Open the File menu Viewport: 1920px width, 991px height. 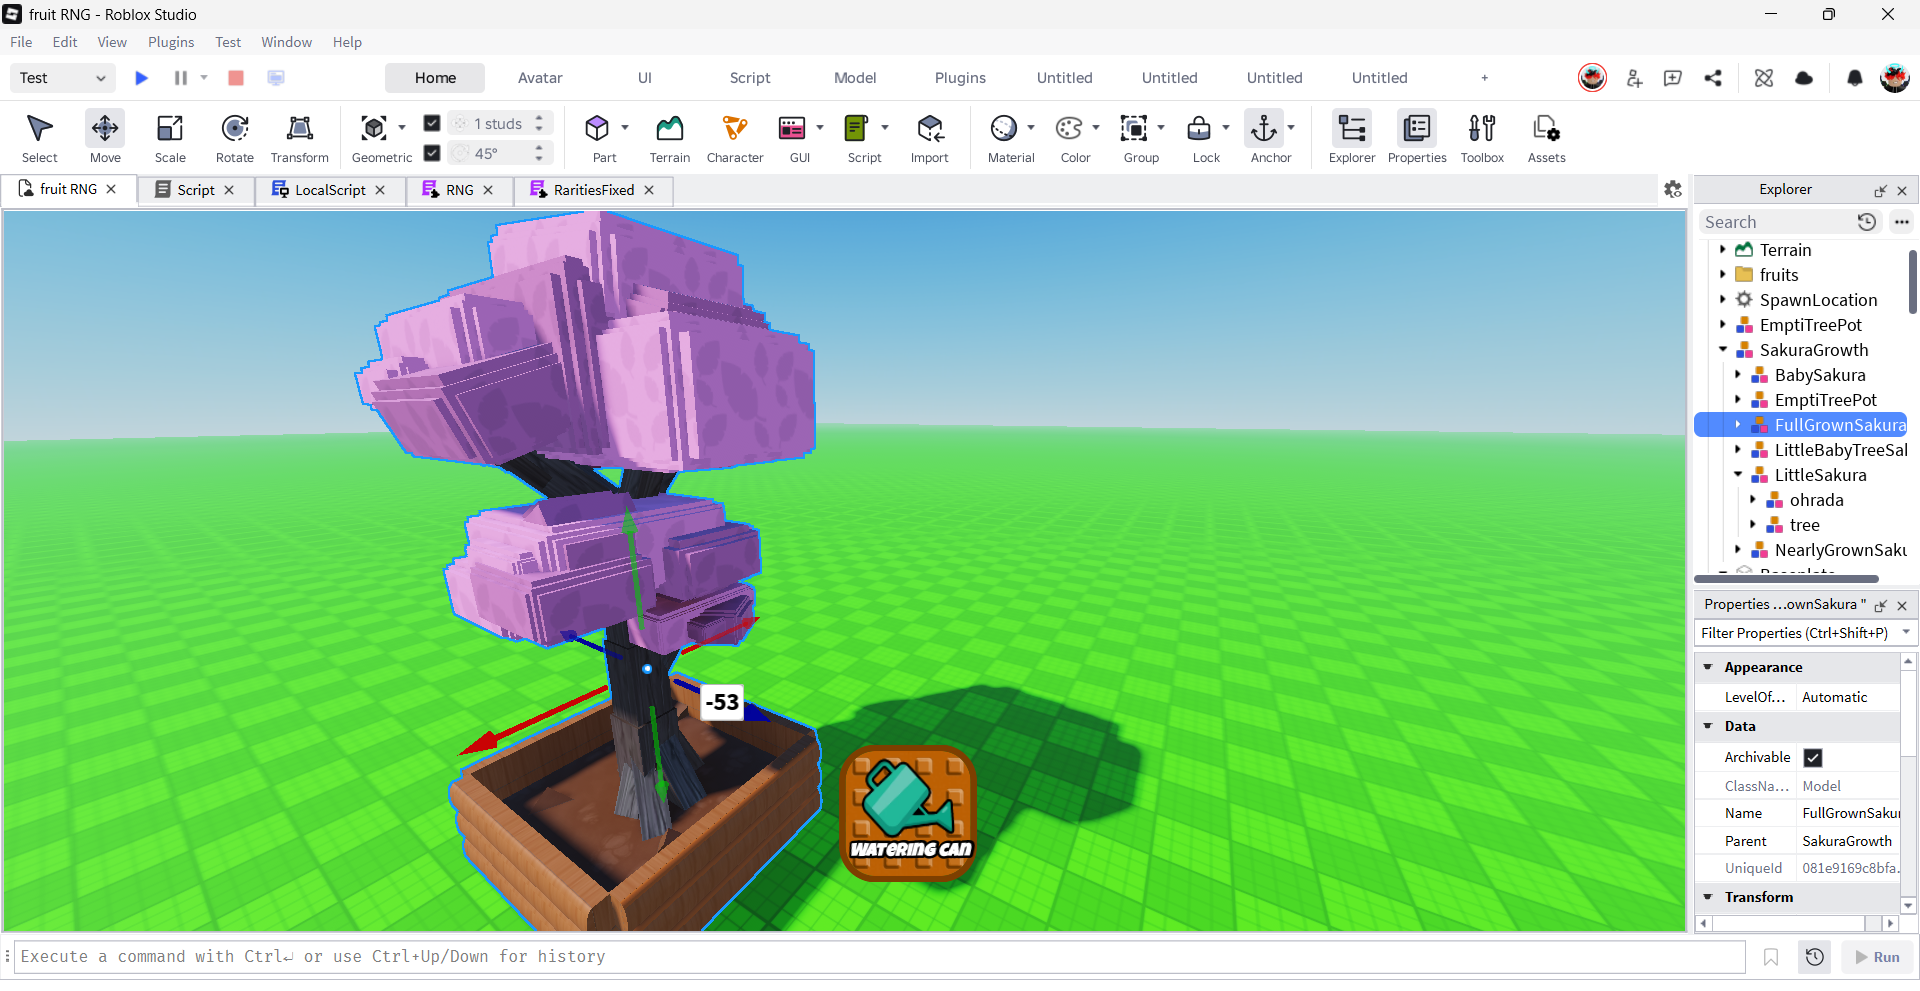pyautogui.click(x=21, y=42)
